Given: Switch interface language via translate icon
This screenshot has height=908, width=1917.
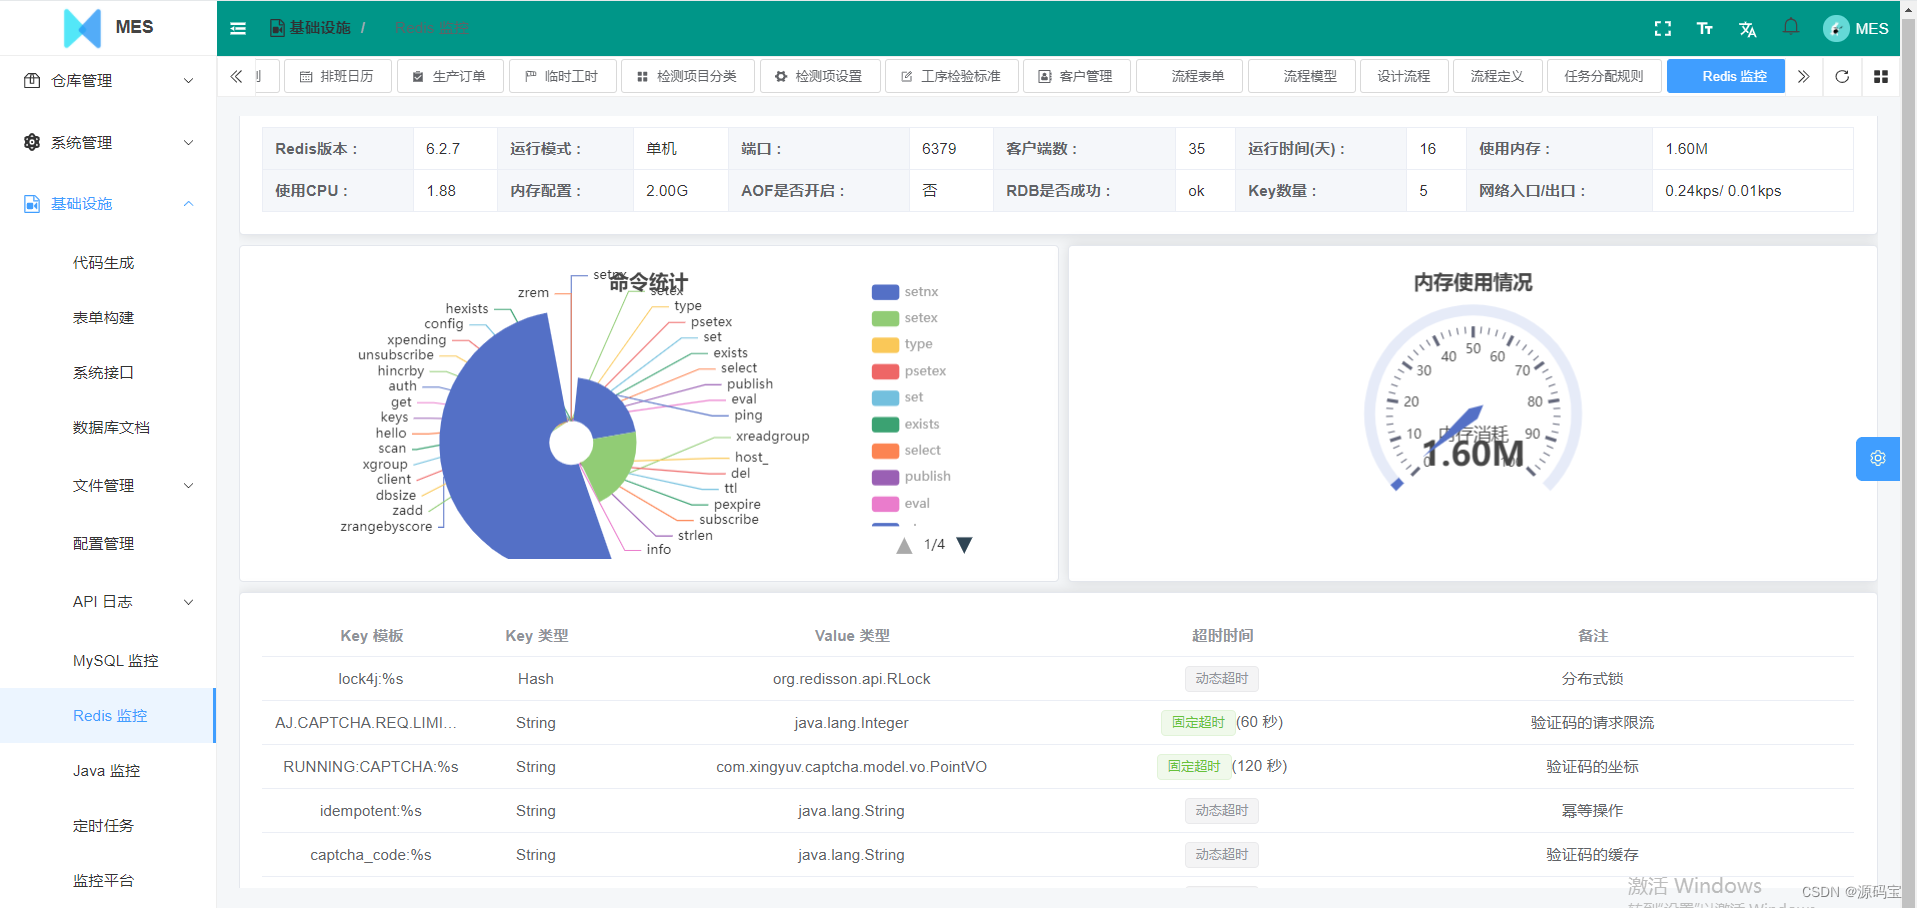Looking at the screenshot, I should (1747, 28).
